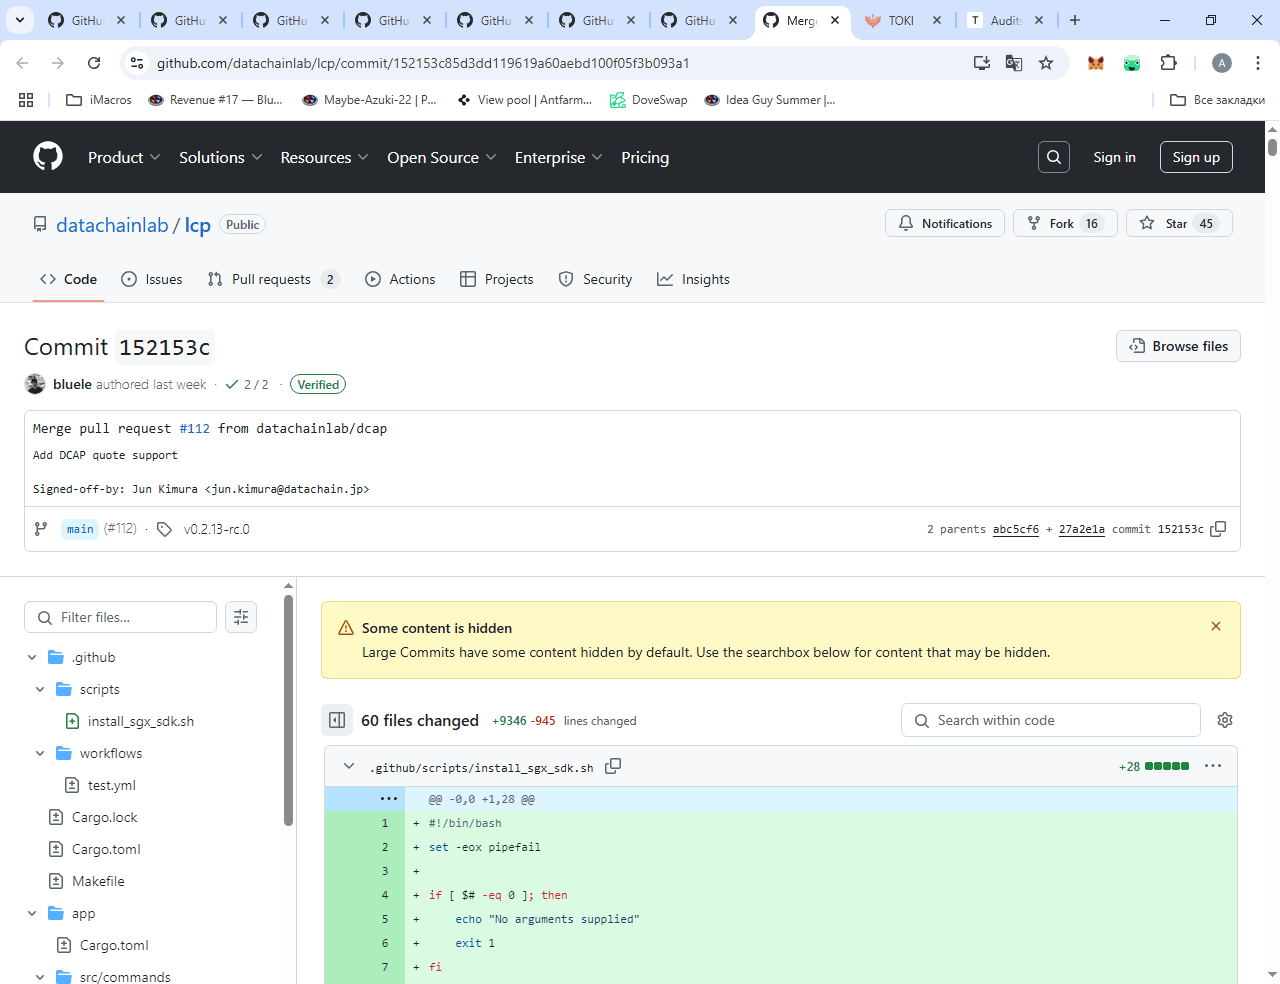This screenshot has height=984, width=1280.
Task: Switch to the Code tab
Action: (x=68, y=279)
